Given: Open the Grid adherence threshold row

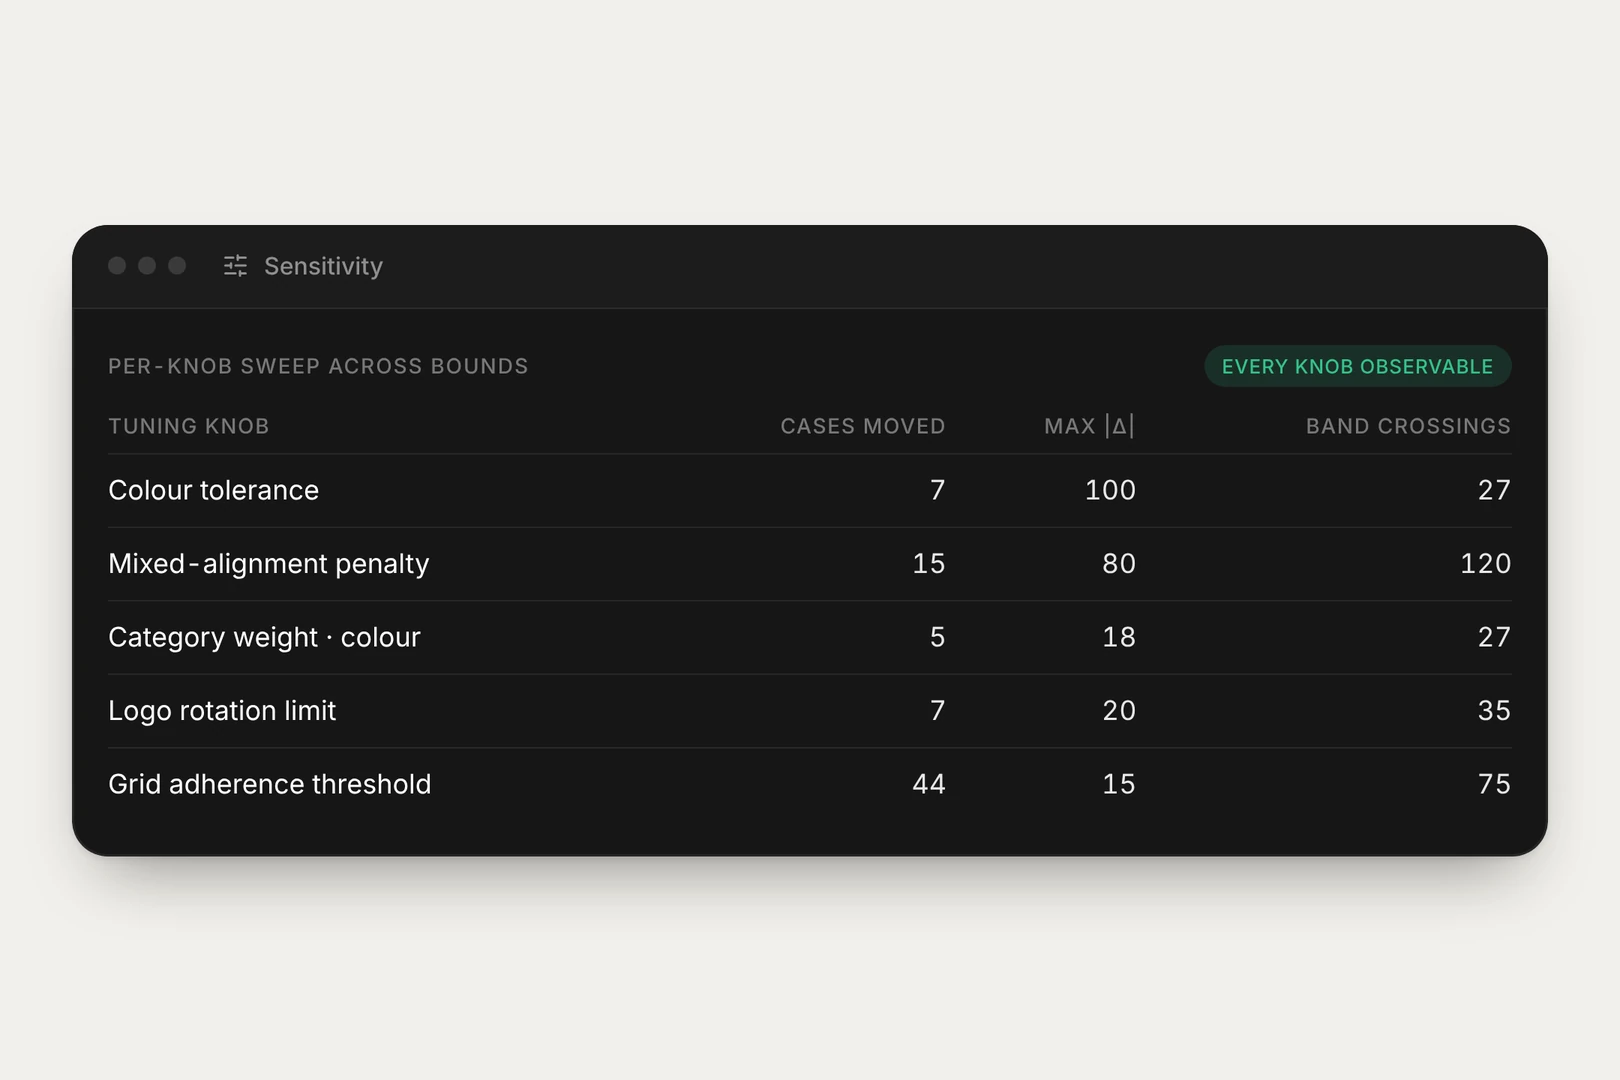Looking at the screenshot, I should pos(810,784).
